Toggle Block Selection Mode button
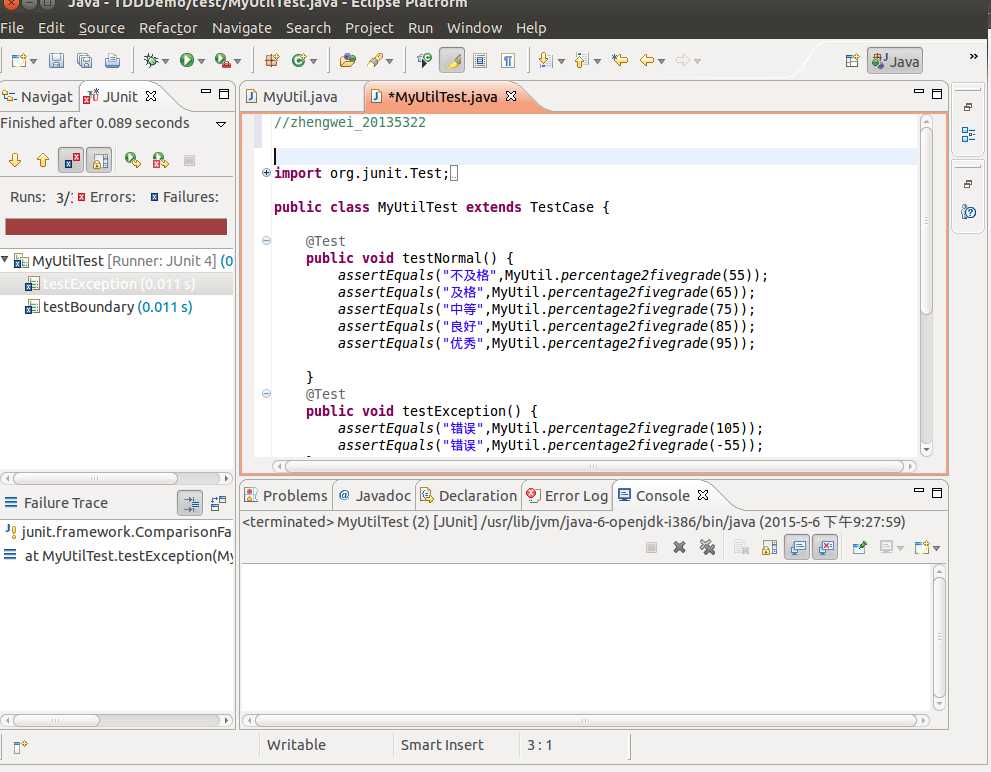The image size is (991, 772). (x=480, y=61)
